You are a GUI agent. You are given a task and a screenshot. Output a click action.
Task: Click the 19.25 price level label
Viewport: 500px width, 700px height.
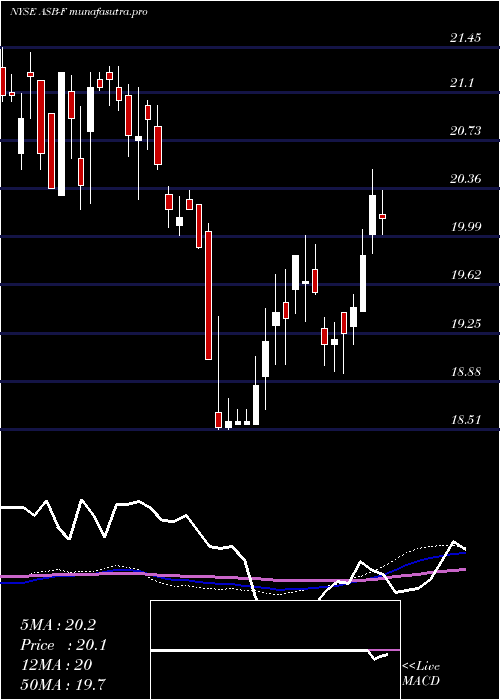tap(465, 324)
